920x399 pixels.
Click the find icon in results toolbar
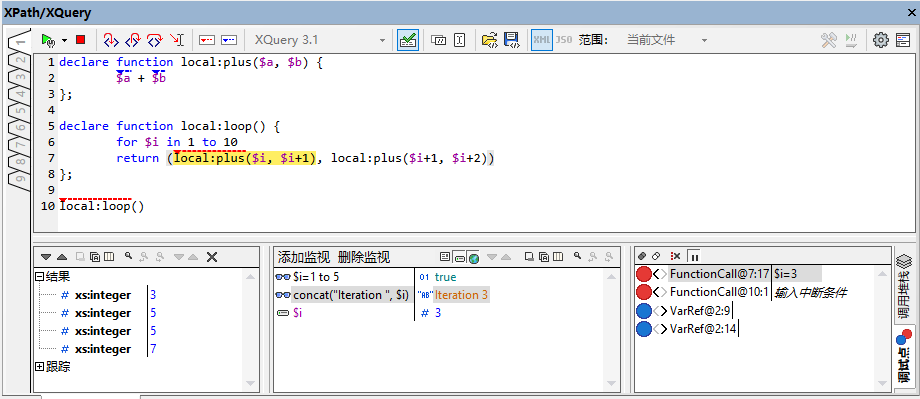click(x=128, y=256)
